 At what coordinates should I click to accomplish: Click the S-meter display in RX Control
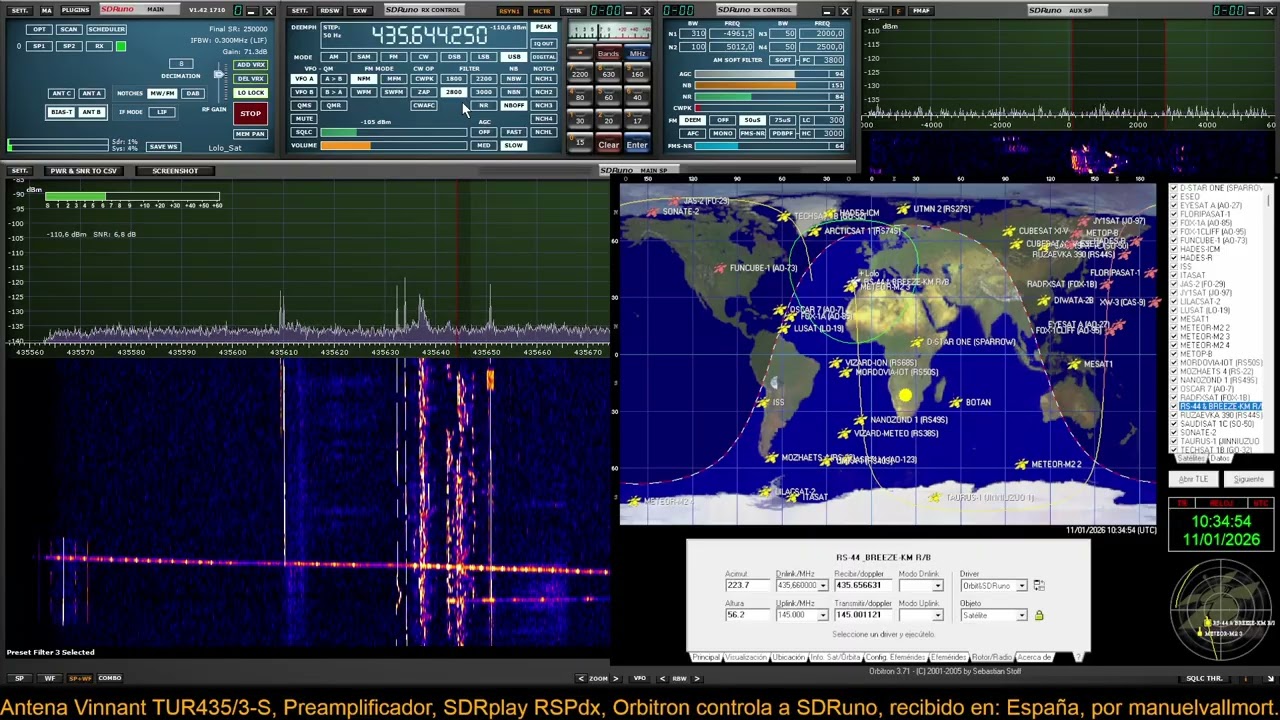click(608, 30)
